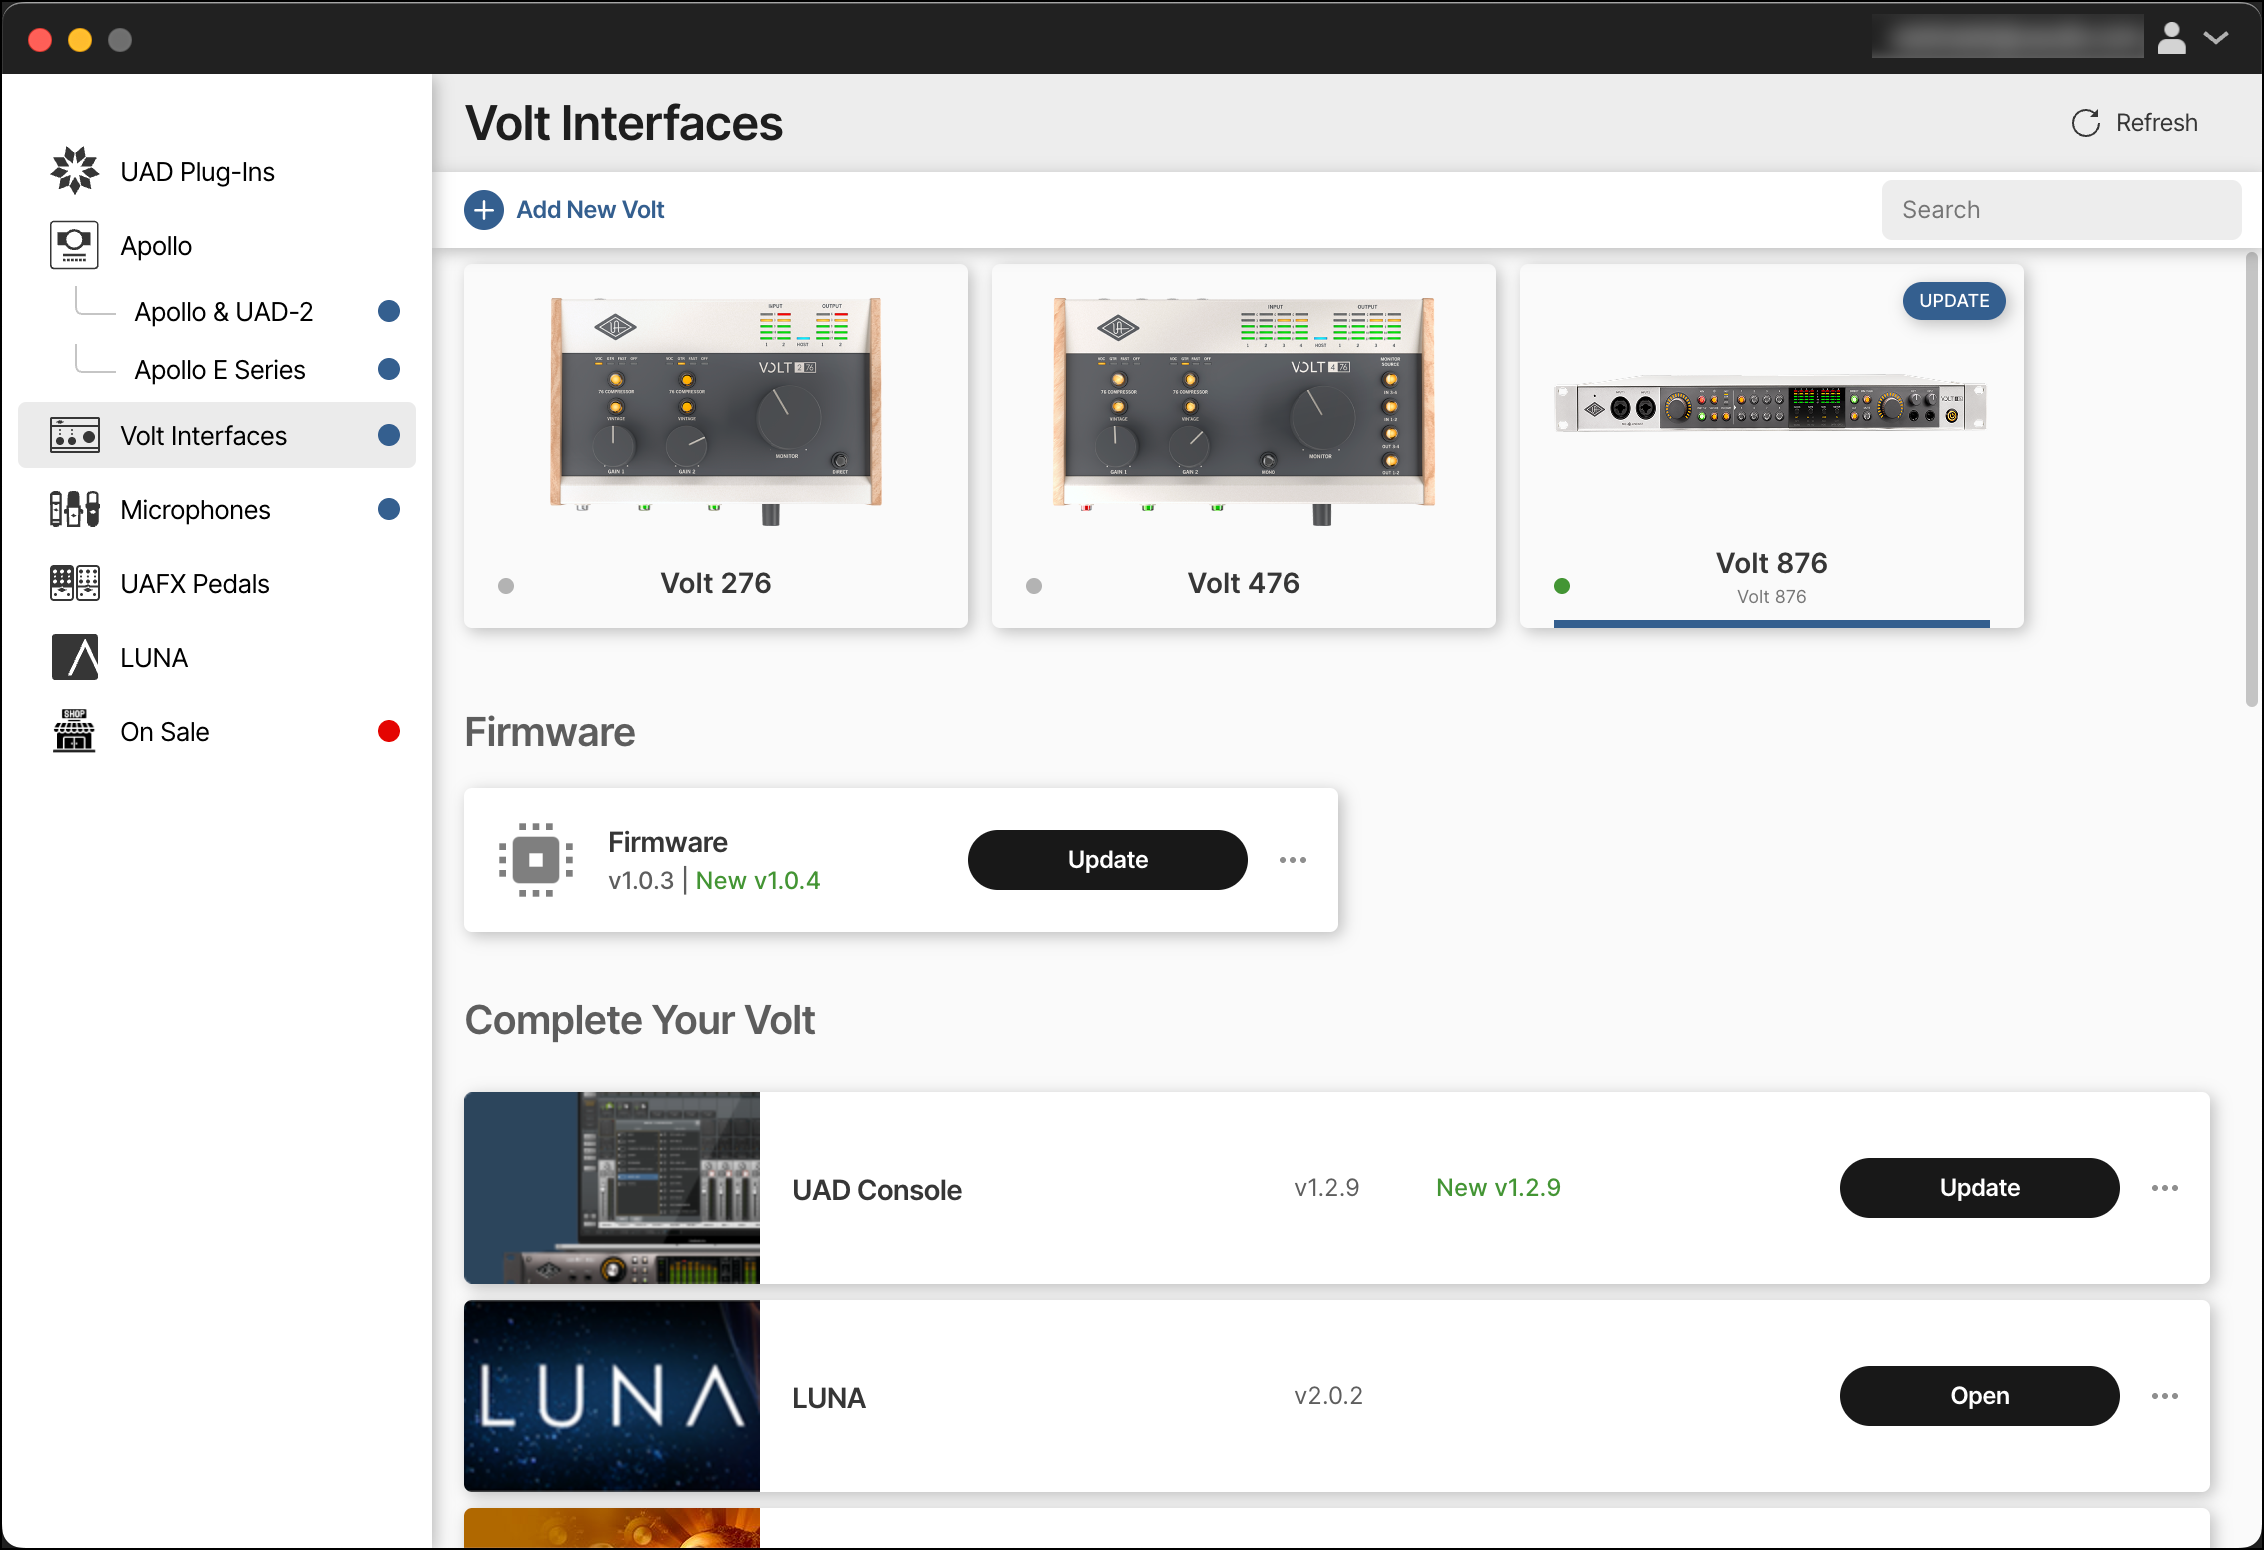Screen dimensions: 2264x1550
Task: Click the Microphones sidebar icon
Action: [74, 509]
